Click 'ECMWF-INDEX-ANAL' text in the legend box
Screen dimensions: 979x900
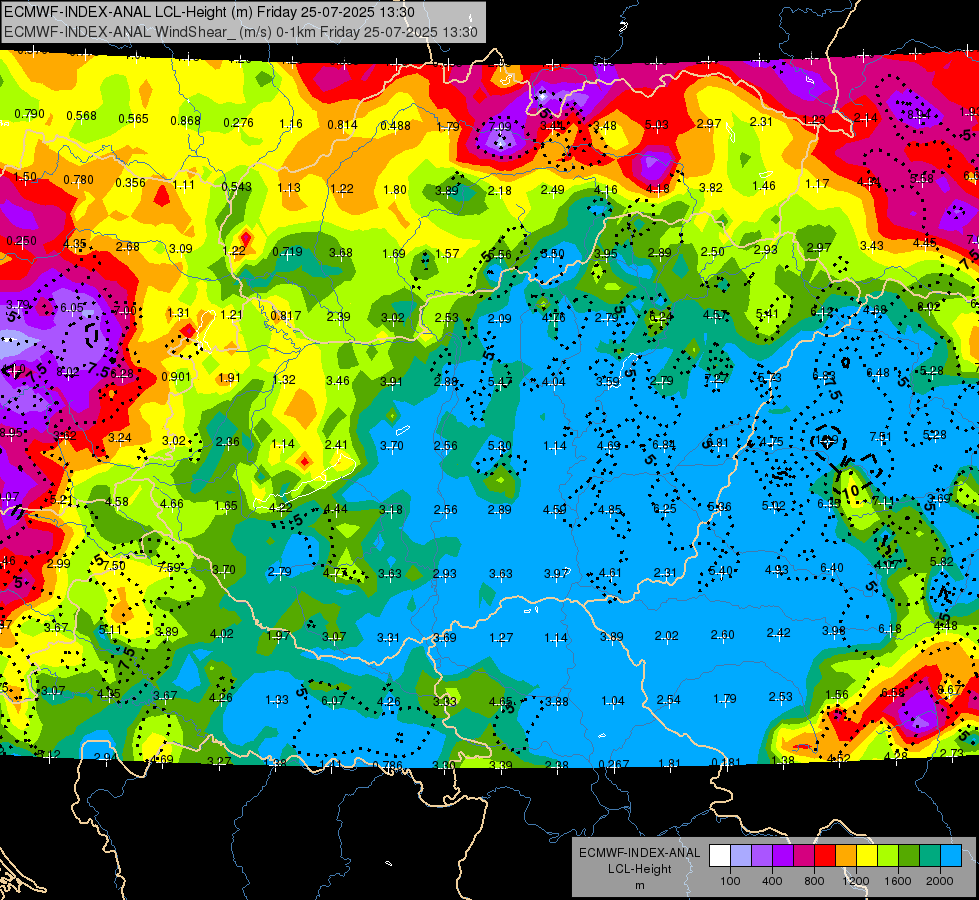click(639, 853)
